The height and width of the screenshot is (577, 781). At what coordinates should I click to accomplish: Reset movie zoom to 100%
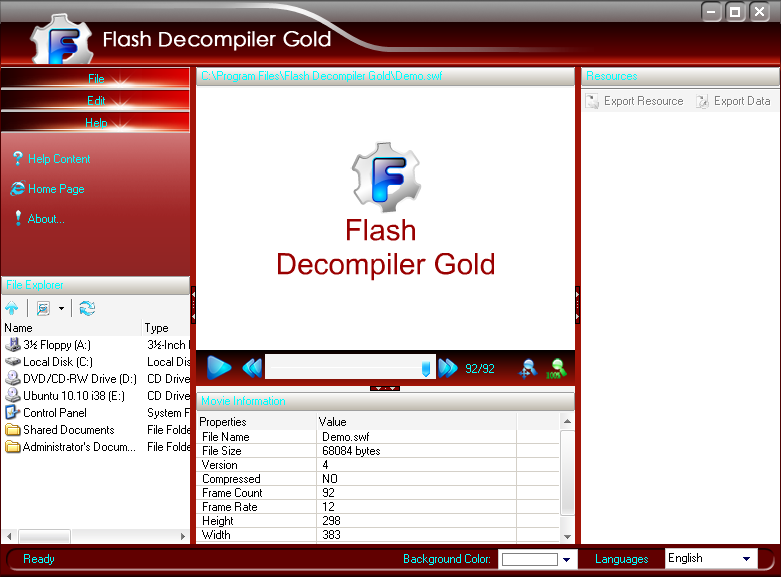click(x=556, y=368)
